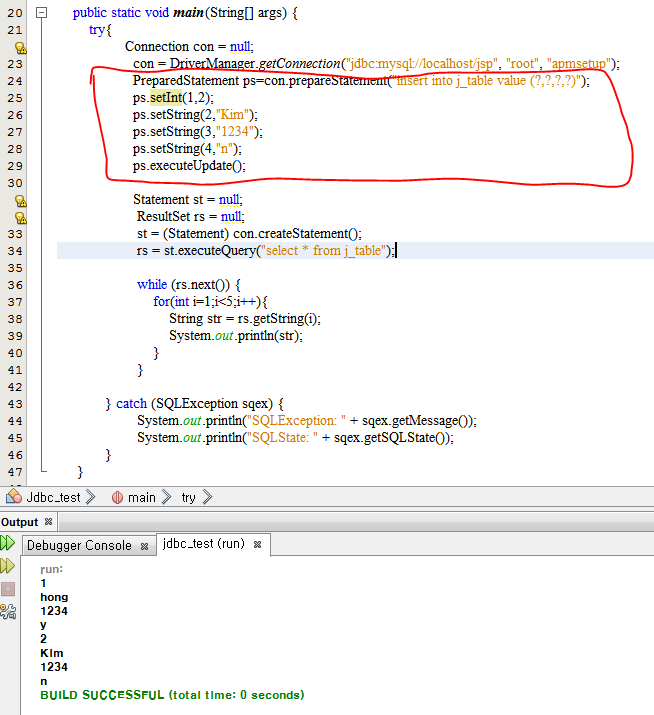Click the hint lightbulb on line 22
This screenshot has height=715, width=654.
point(20,47)
